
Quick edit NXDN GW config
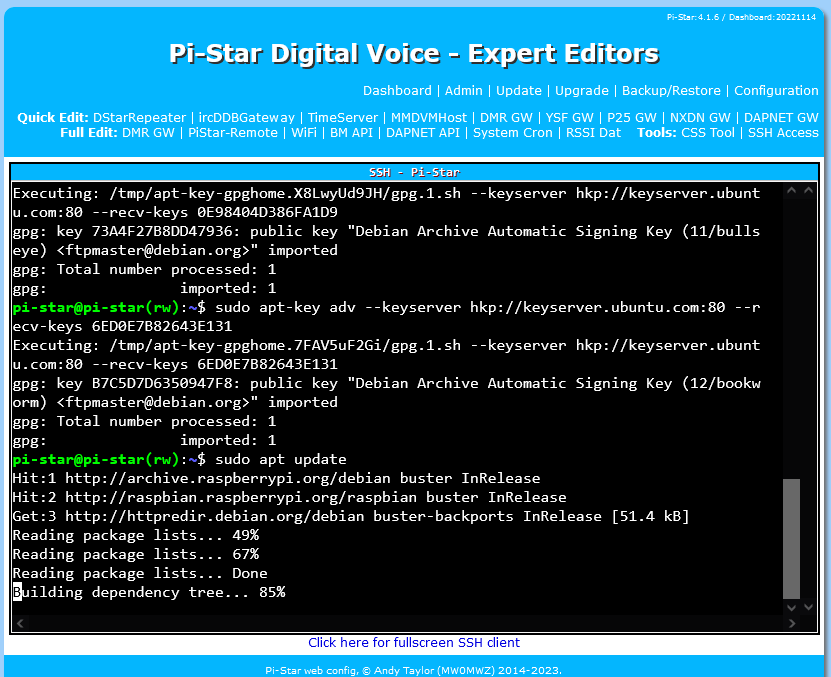700,118
